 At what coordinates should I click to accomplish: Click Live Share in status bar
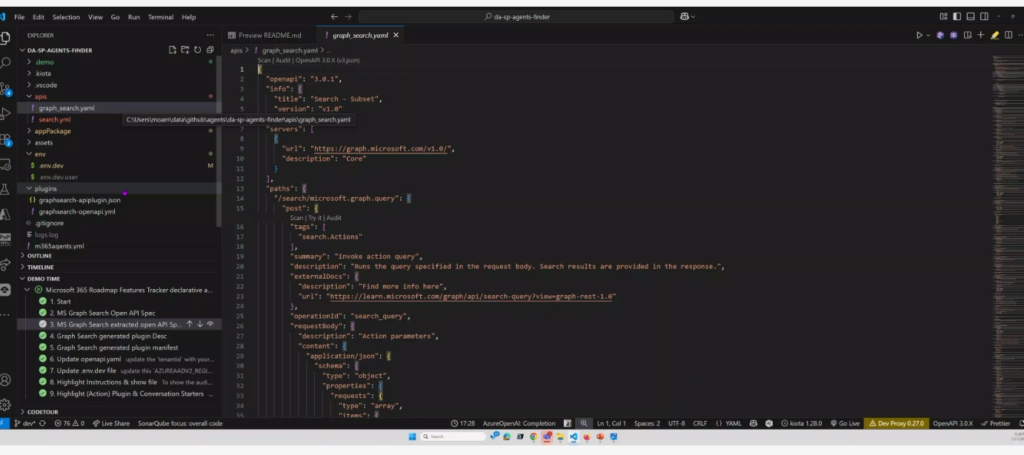(111, 423)
